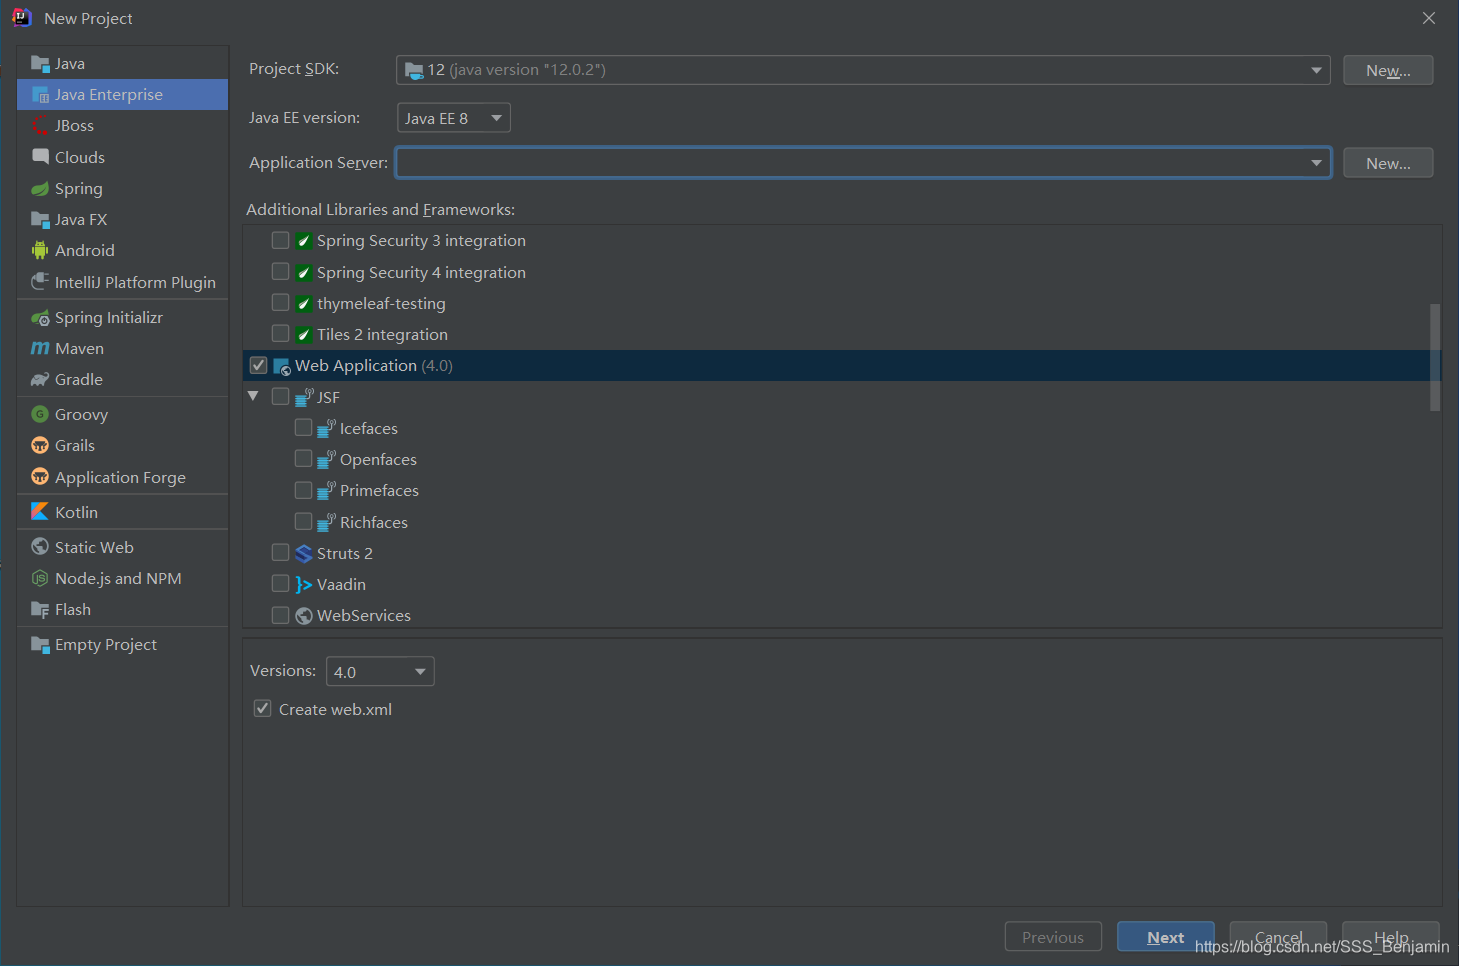Select Static Web project type
Viewport: 1459px width, 966px height.
tap(122, 547)
